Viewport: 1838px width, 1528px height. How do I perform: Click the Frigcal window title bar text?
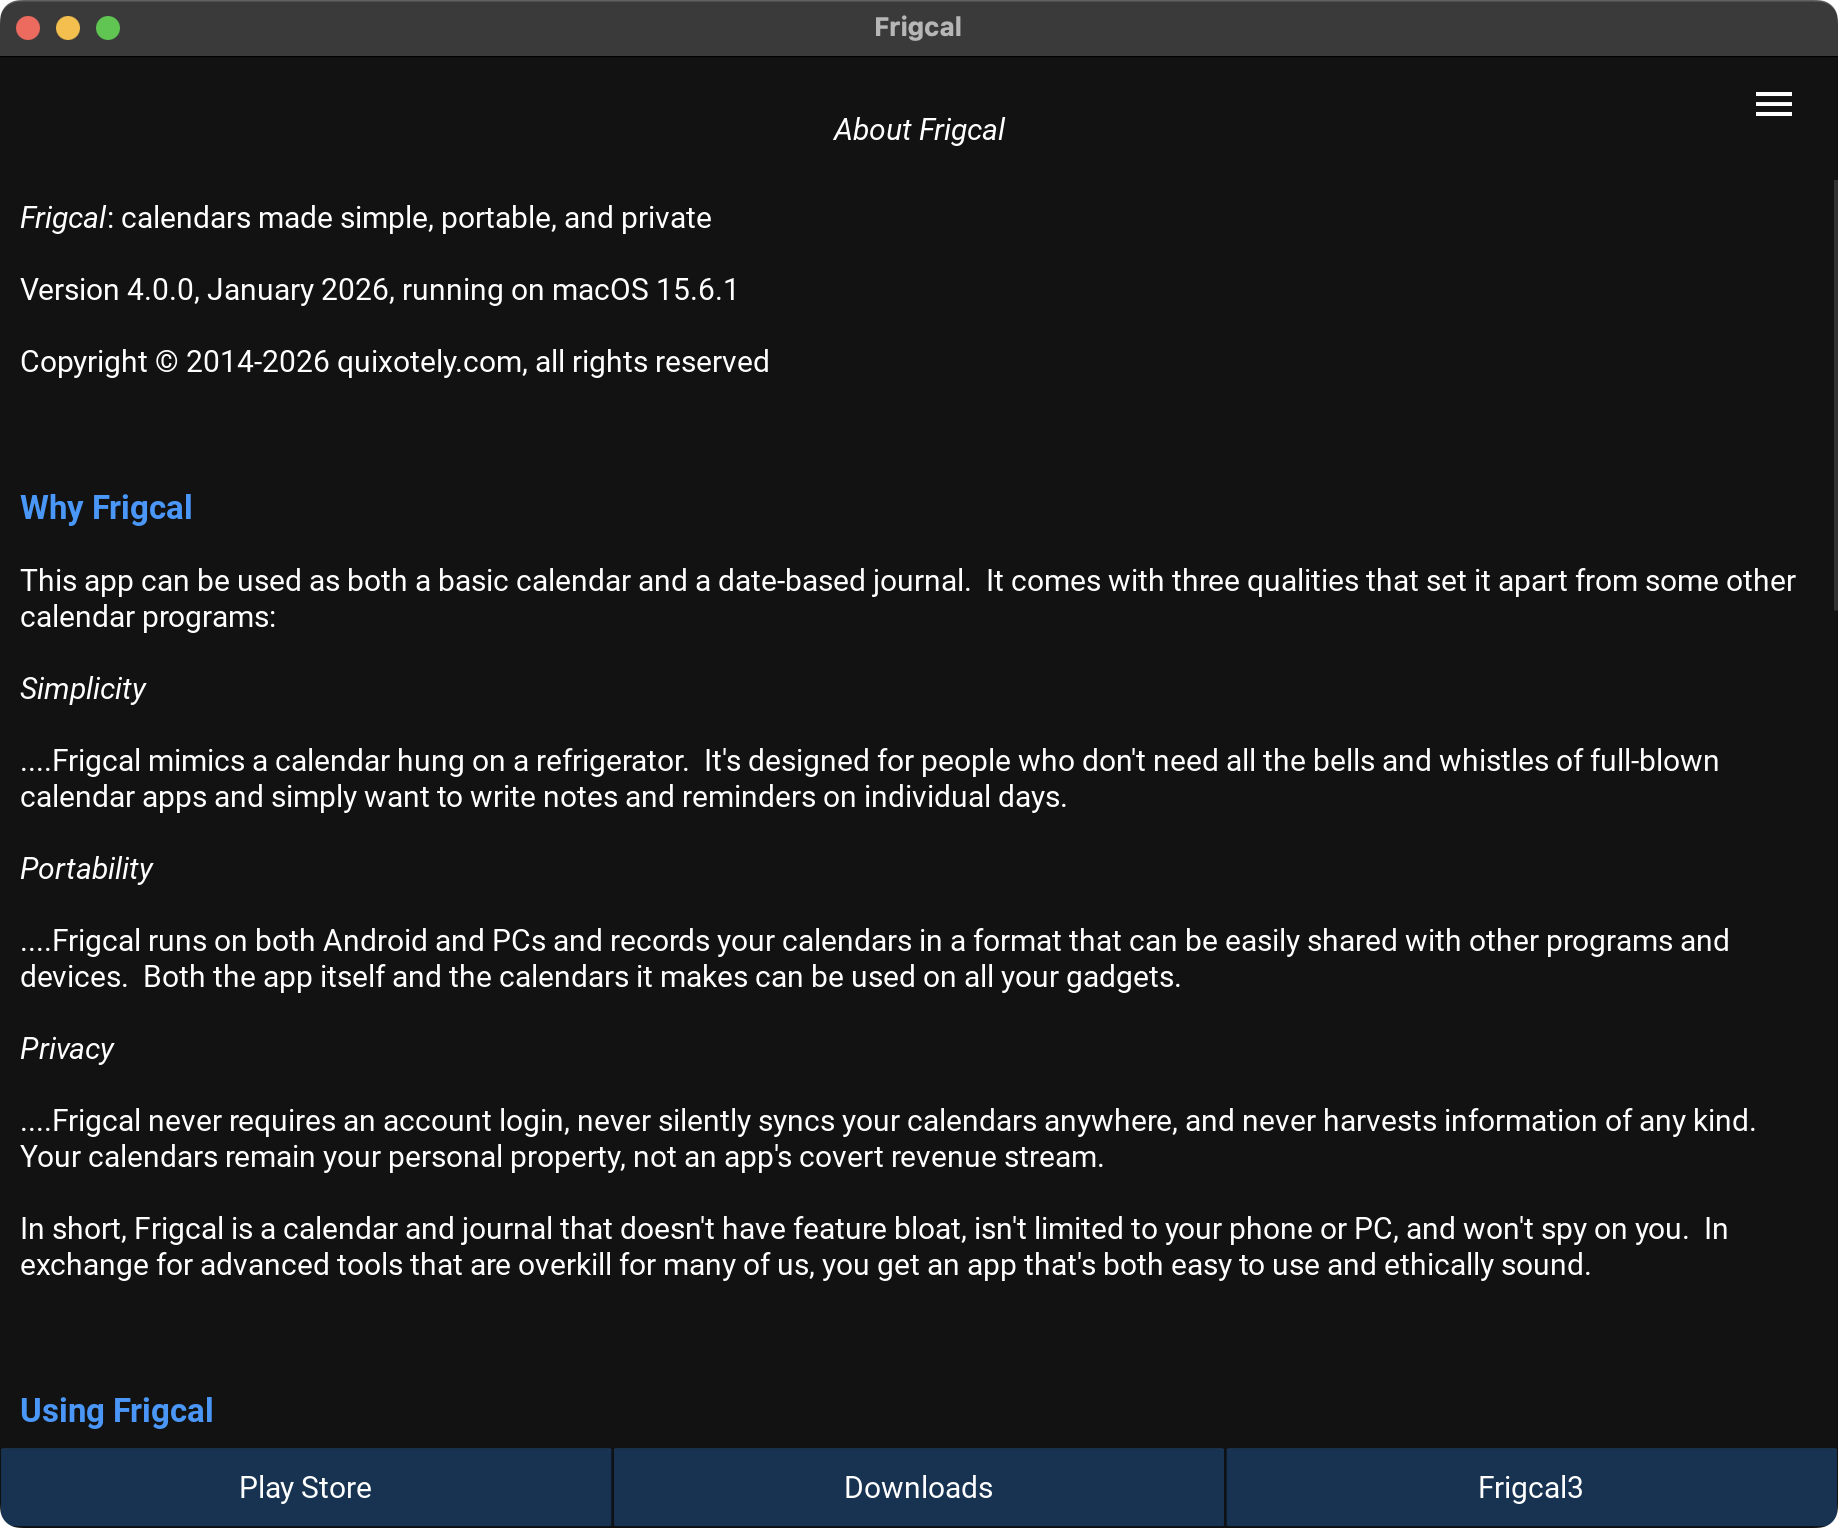[x=917, y=27]
